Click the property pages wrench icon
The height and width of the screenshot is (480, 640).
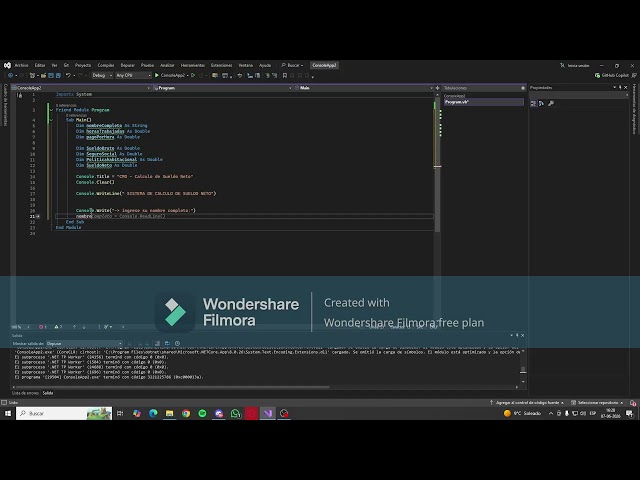(x=551, y=104)
